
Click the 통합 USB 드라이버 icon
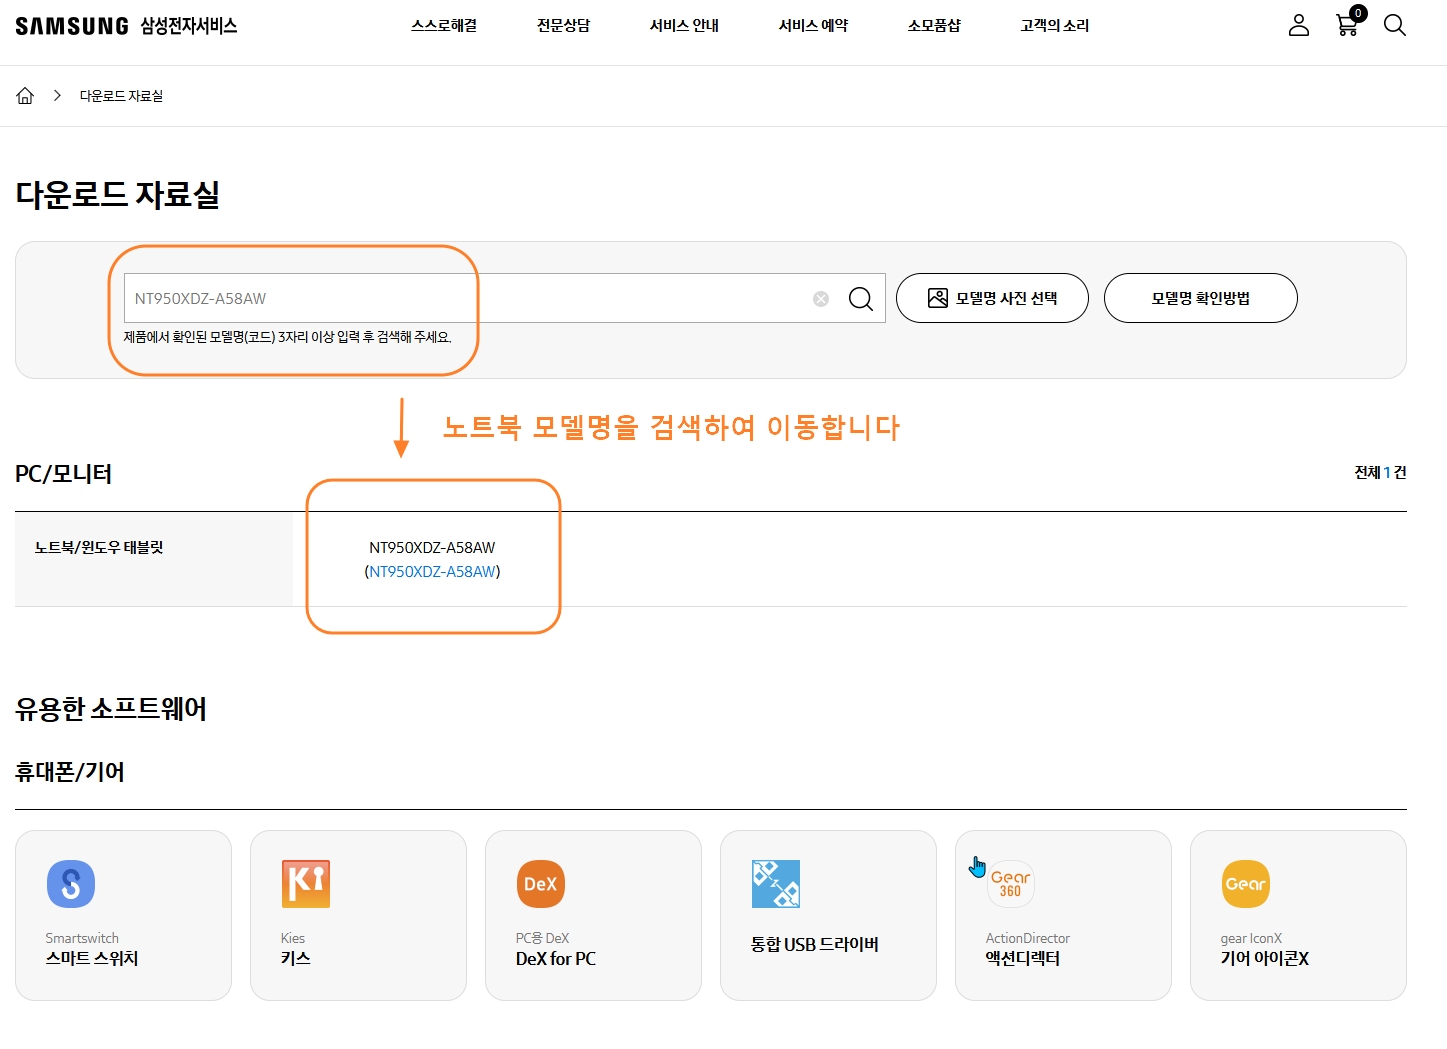(775, 883)
